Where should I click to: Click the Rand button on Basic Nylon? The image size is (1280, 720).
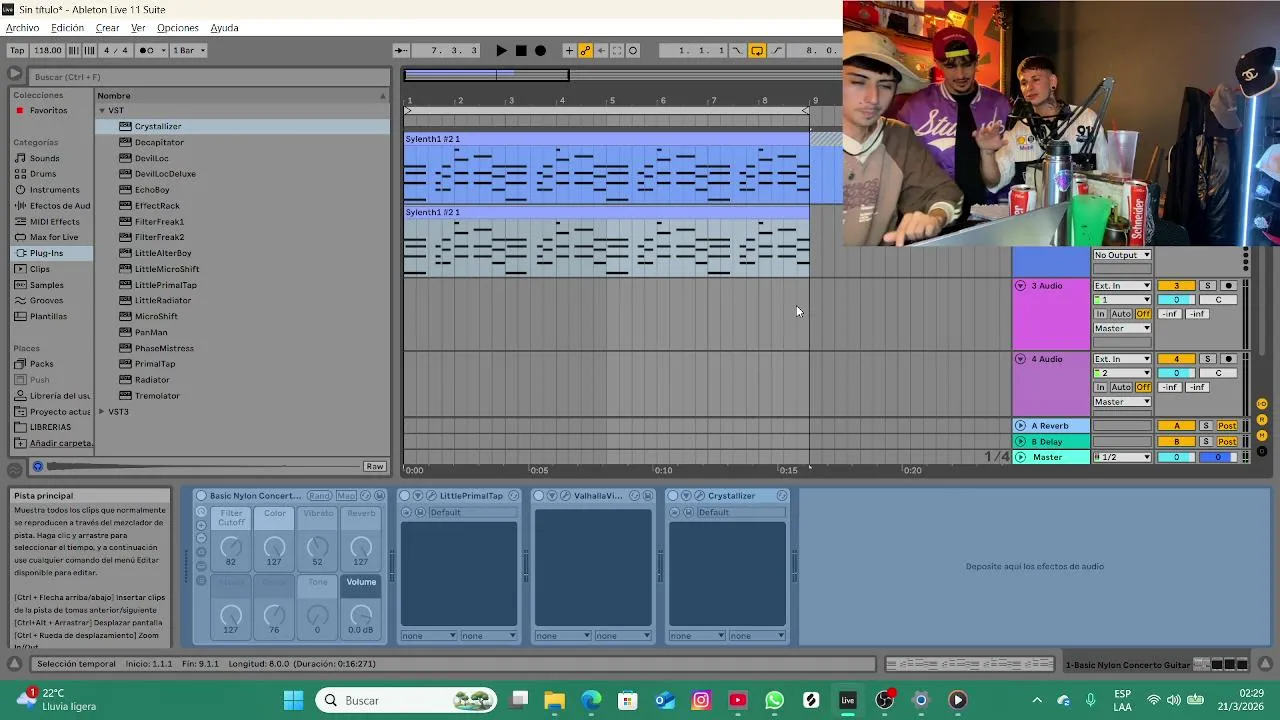point(319,496)
